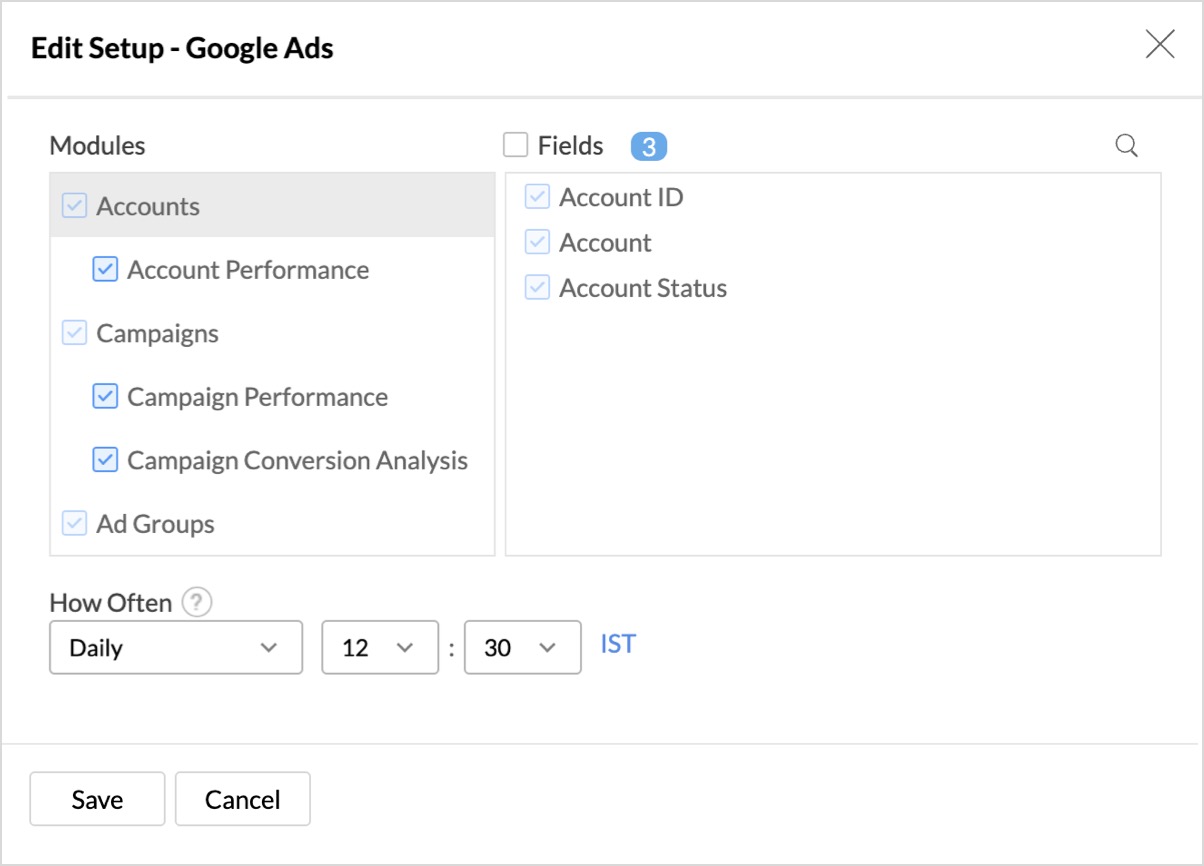1204x866 pixels.
Task: Click the Cancel button
Action: (x=243, y=799)
